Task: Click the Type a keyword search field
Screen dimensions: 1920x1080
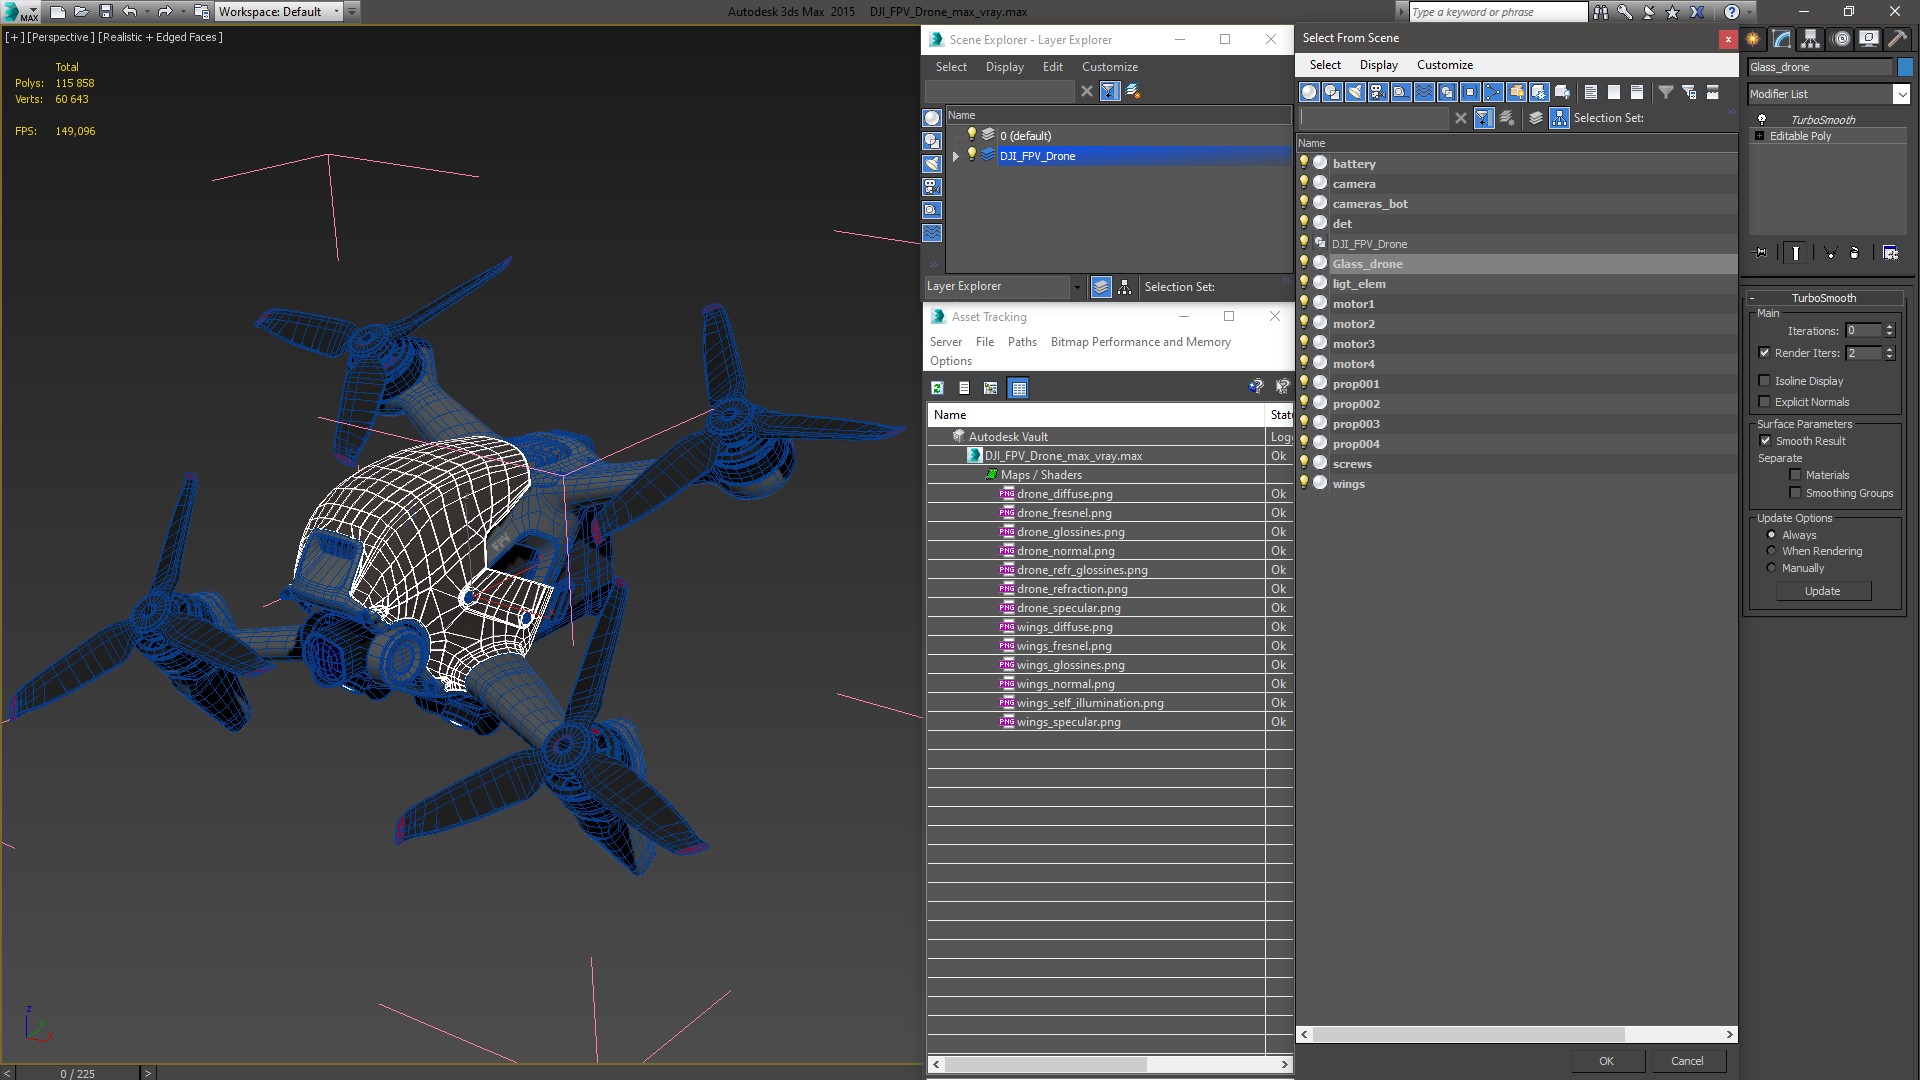Action: pos(1497,12)
